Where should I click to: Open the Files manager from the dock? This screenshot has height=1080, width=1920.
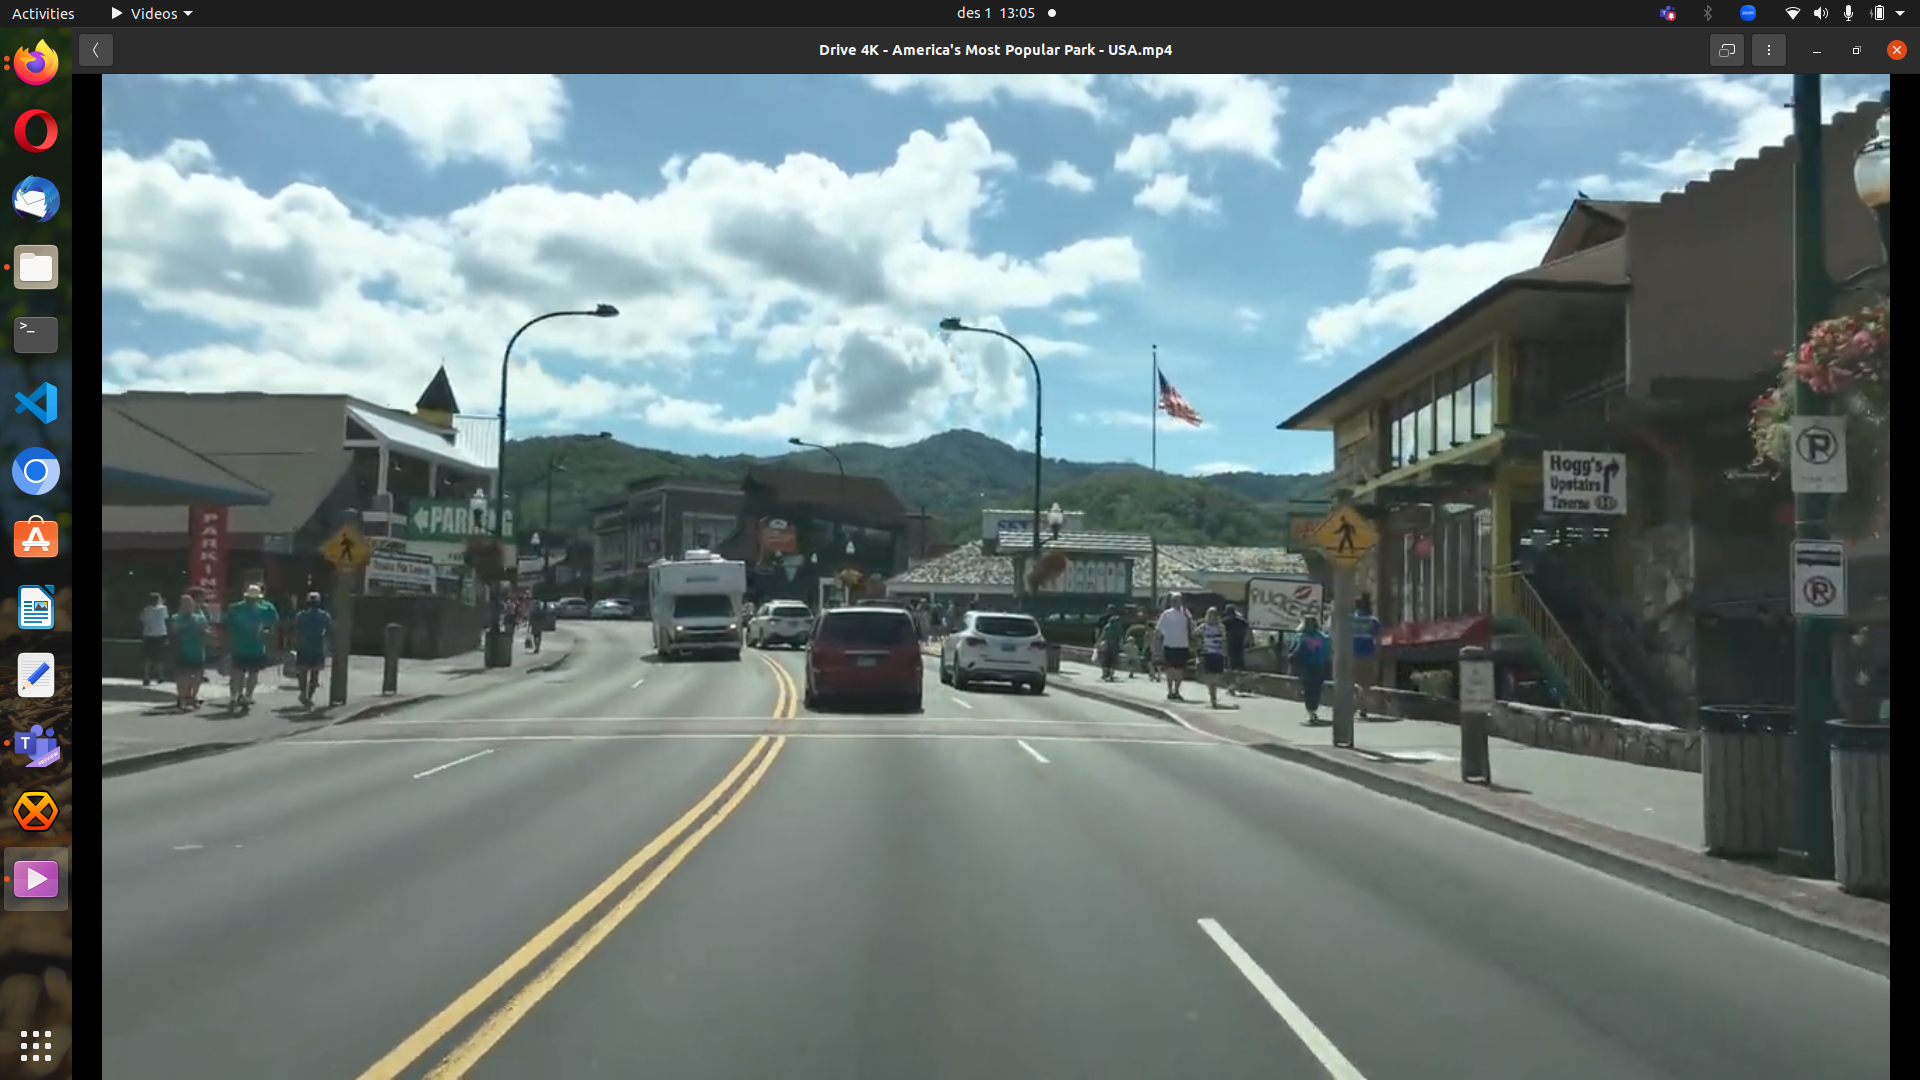click(35, 267)
